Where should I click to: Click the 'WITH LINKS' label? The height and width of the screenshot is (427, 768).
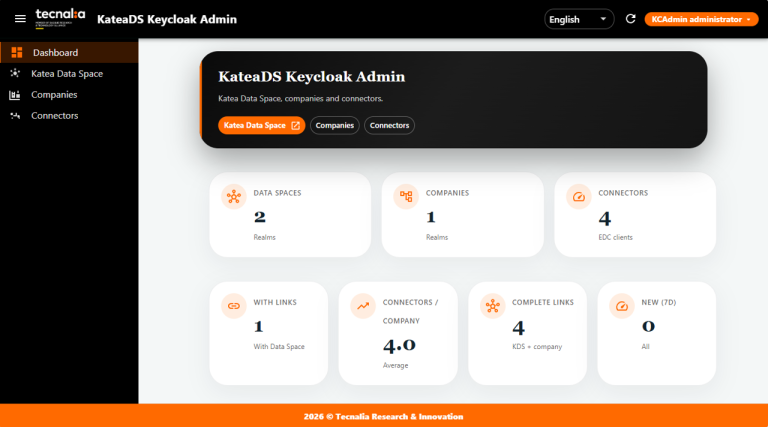pyautogui.click(x=275, y=302)
